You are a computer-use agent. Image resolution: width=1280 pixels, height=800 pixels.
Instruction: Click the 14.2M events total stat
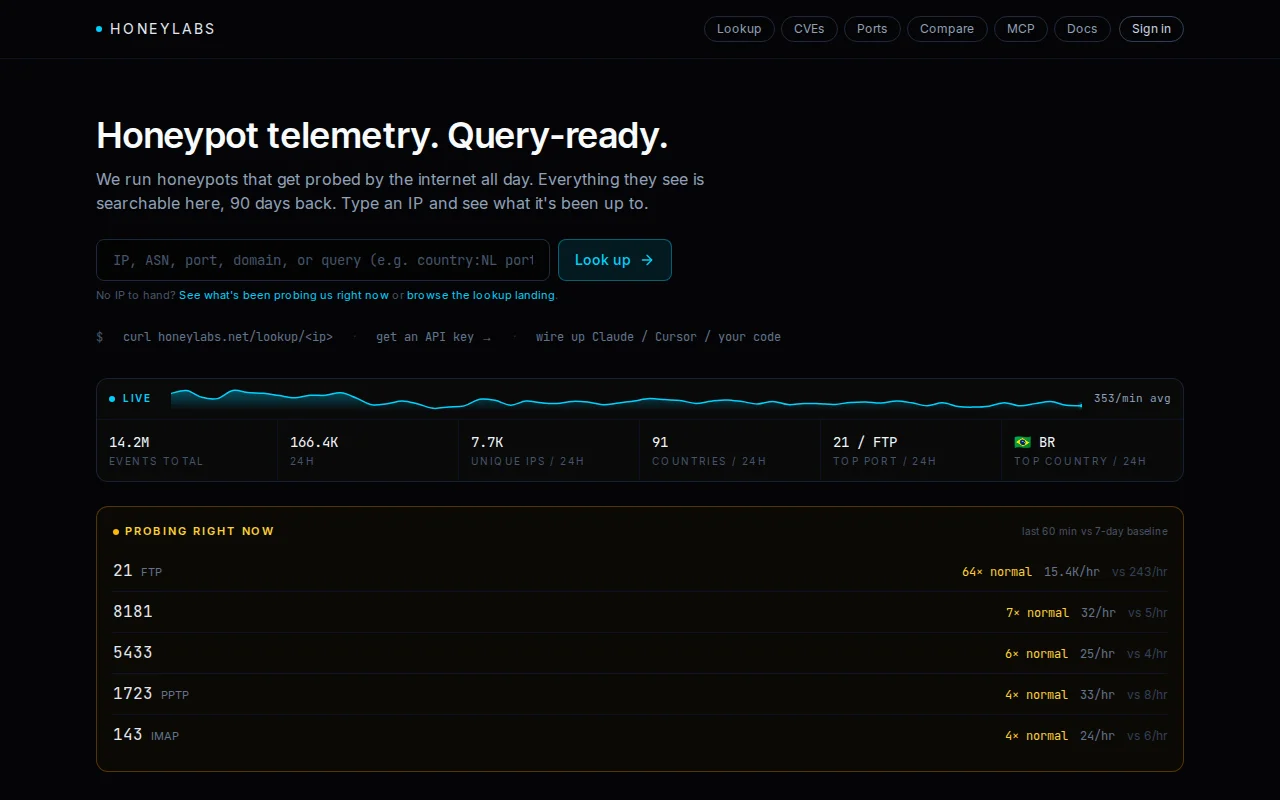pos(187,450)
